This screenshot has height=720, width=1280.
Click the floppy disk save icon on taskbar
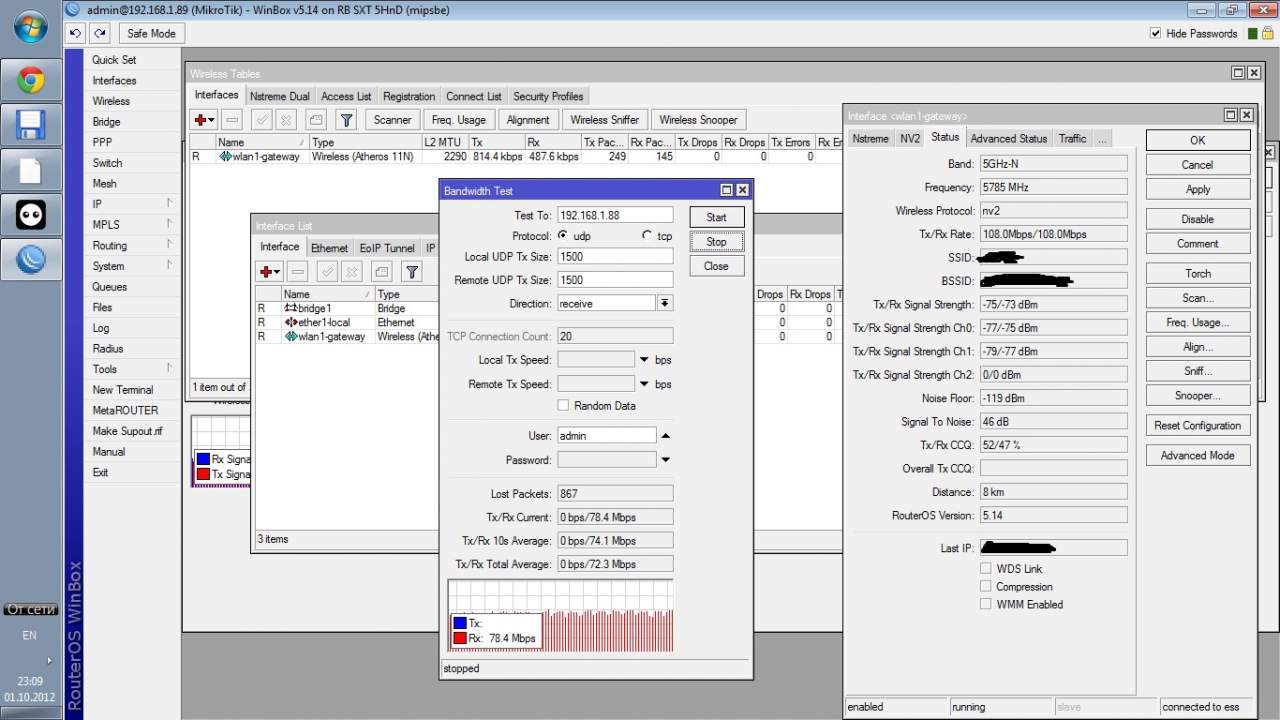point(30,125)
